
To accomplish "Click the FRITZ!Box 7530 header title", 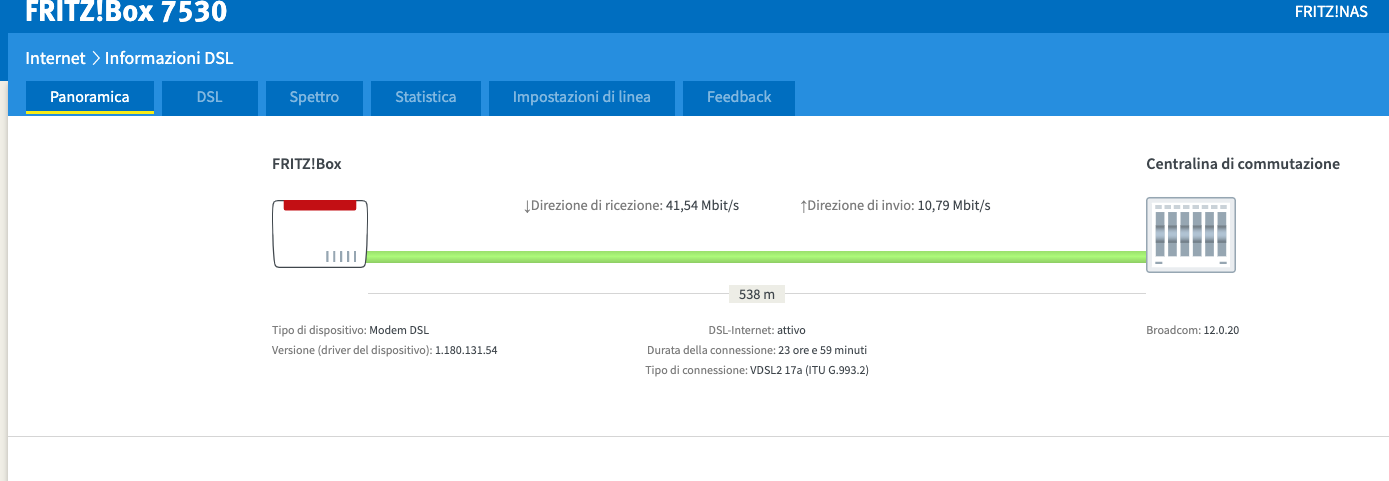I will pos(126,12).
